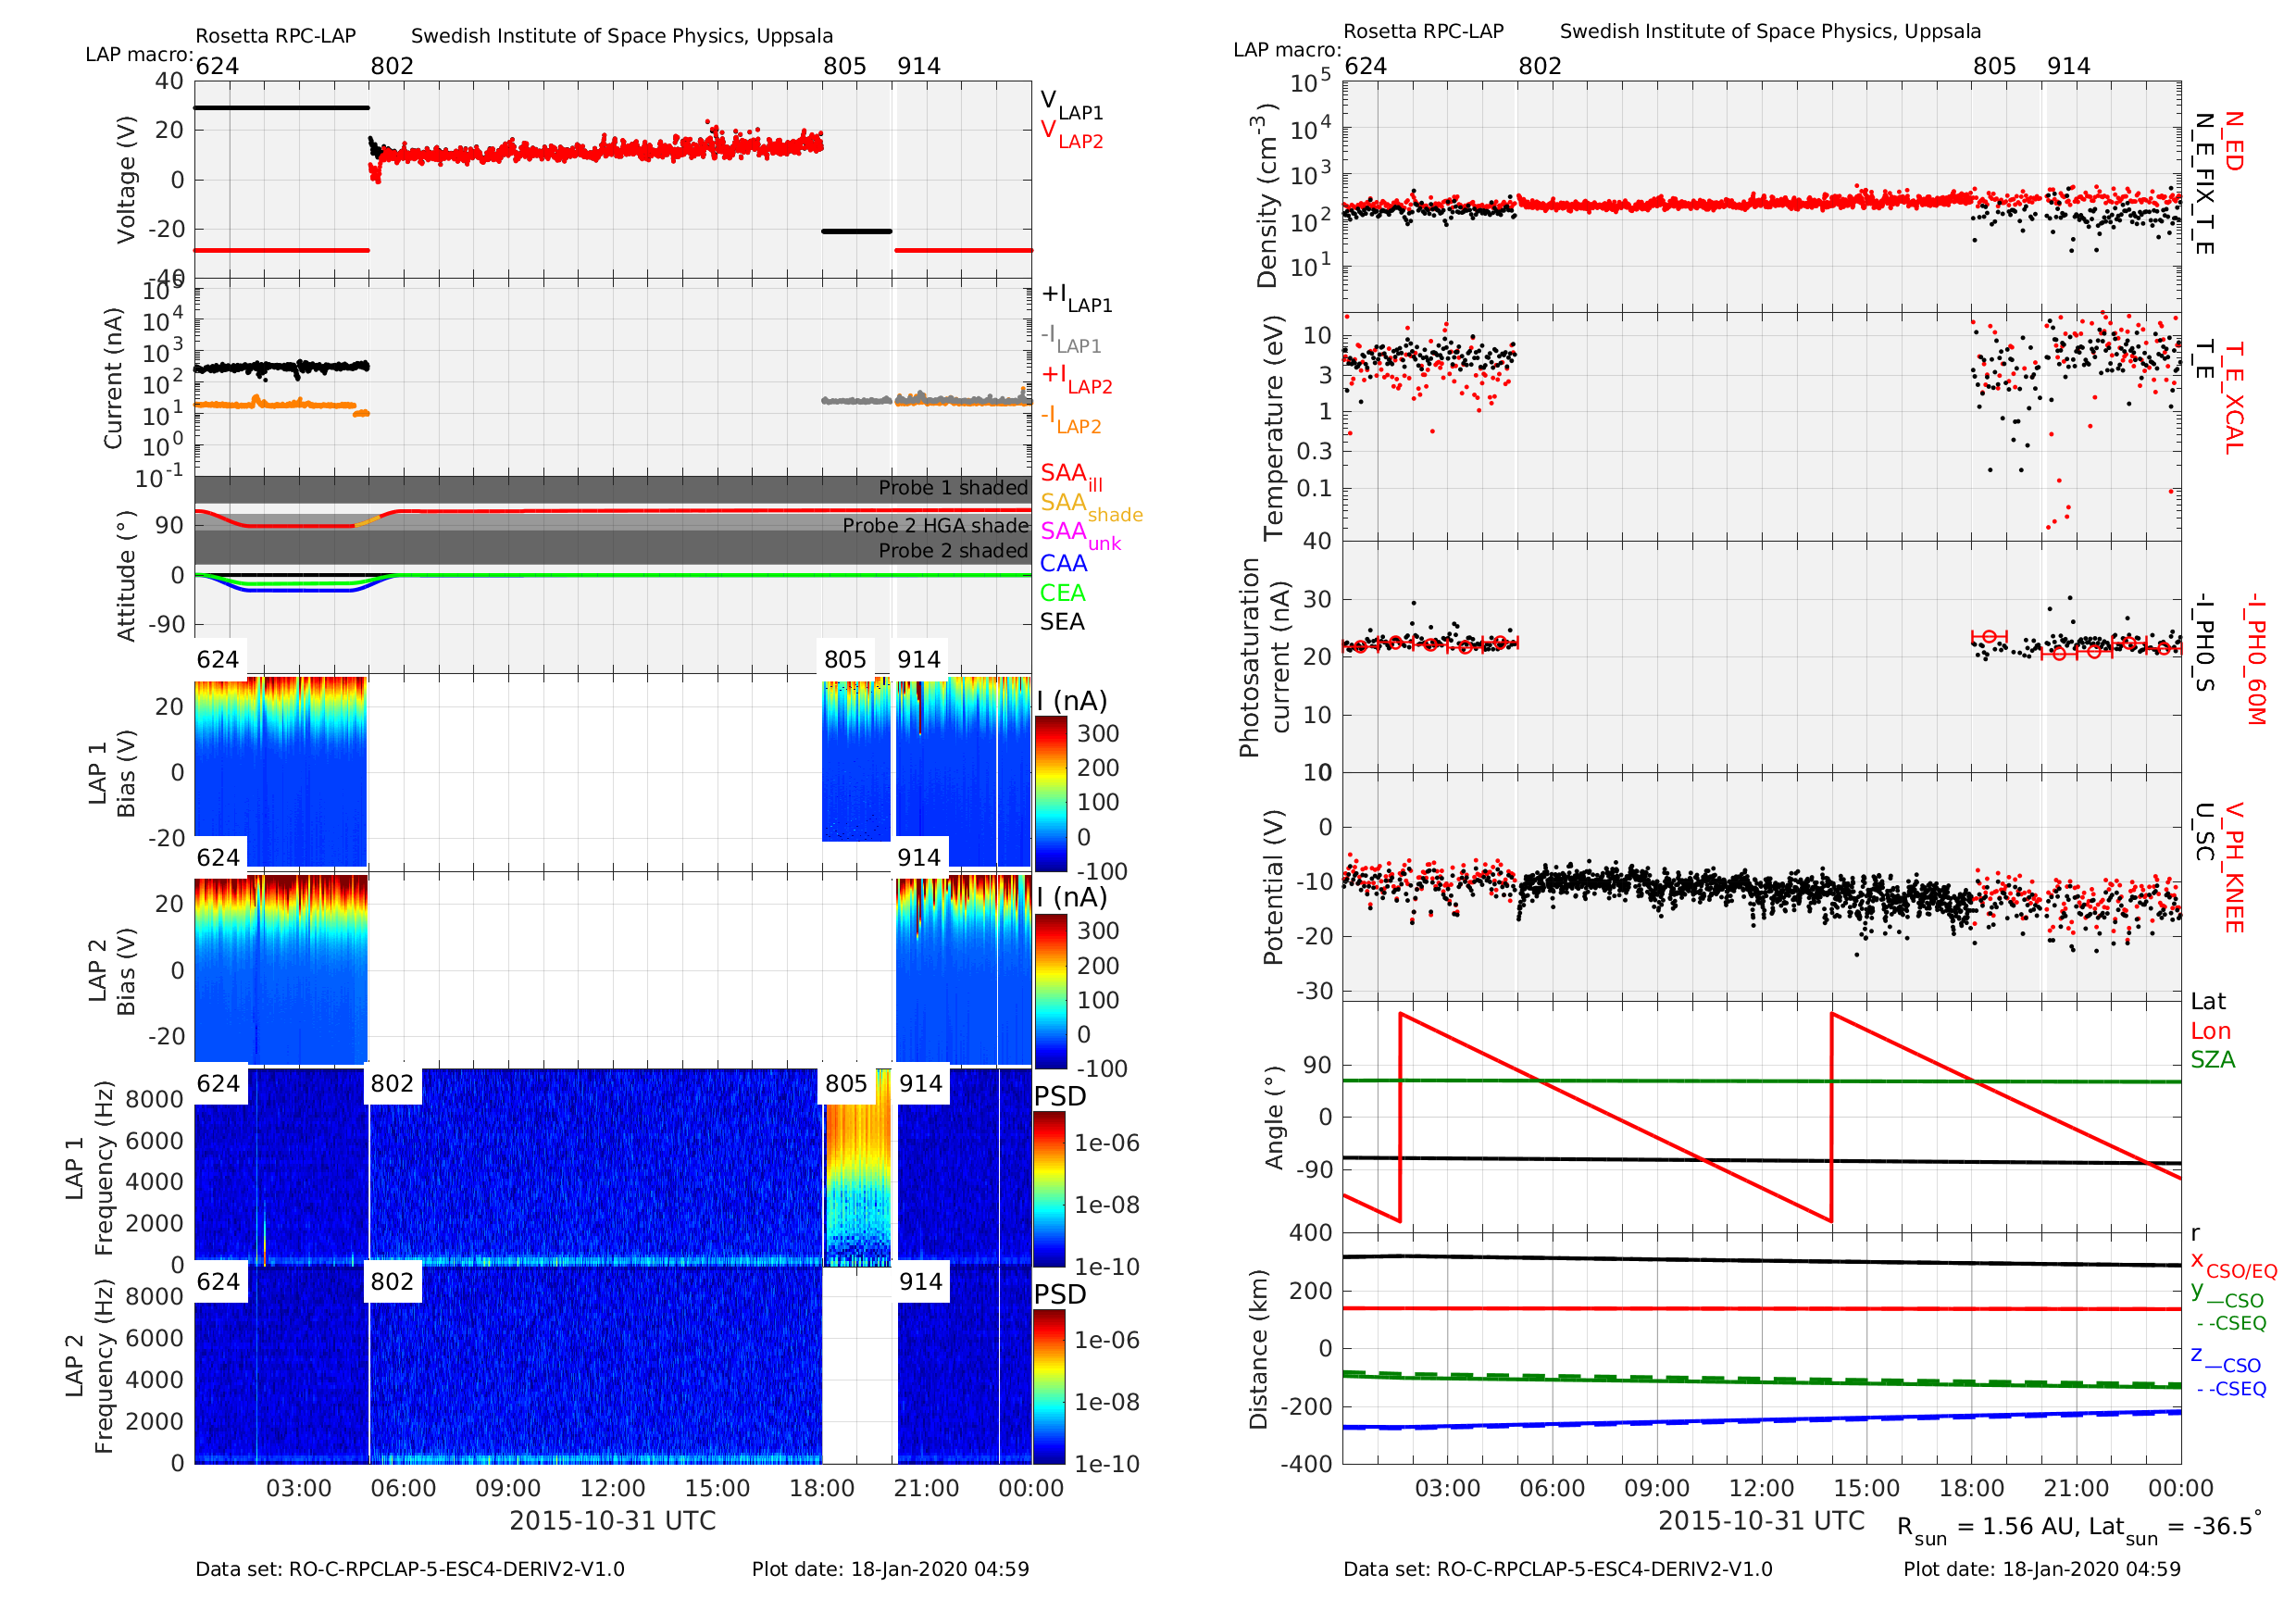Click the 'Probe 2 HGA shade' annotation

click(x=935, y=526)
